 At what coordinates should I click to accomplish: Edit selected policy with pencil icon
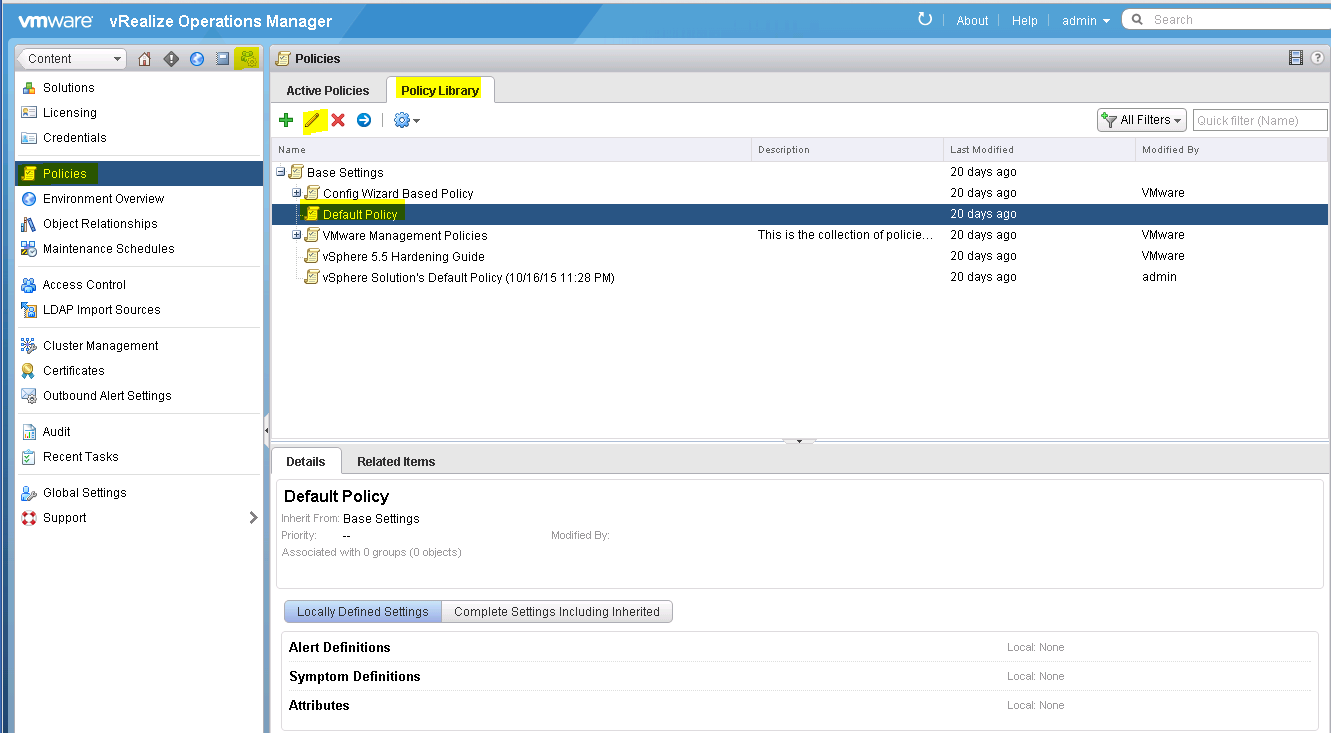click(312, 120)
